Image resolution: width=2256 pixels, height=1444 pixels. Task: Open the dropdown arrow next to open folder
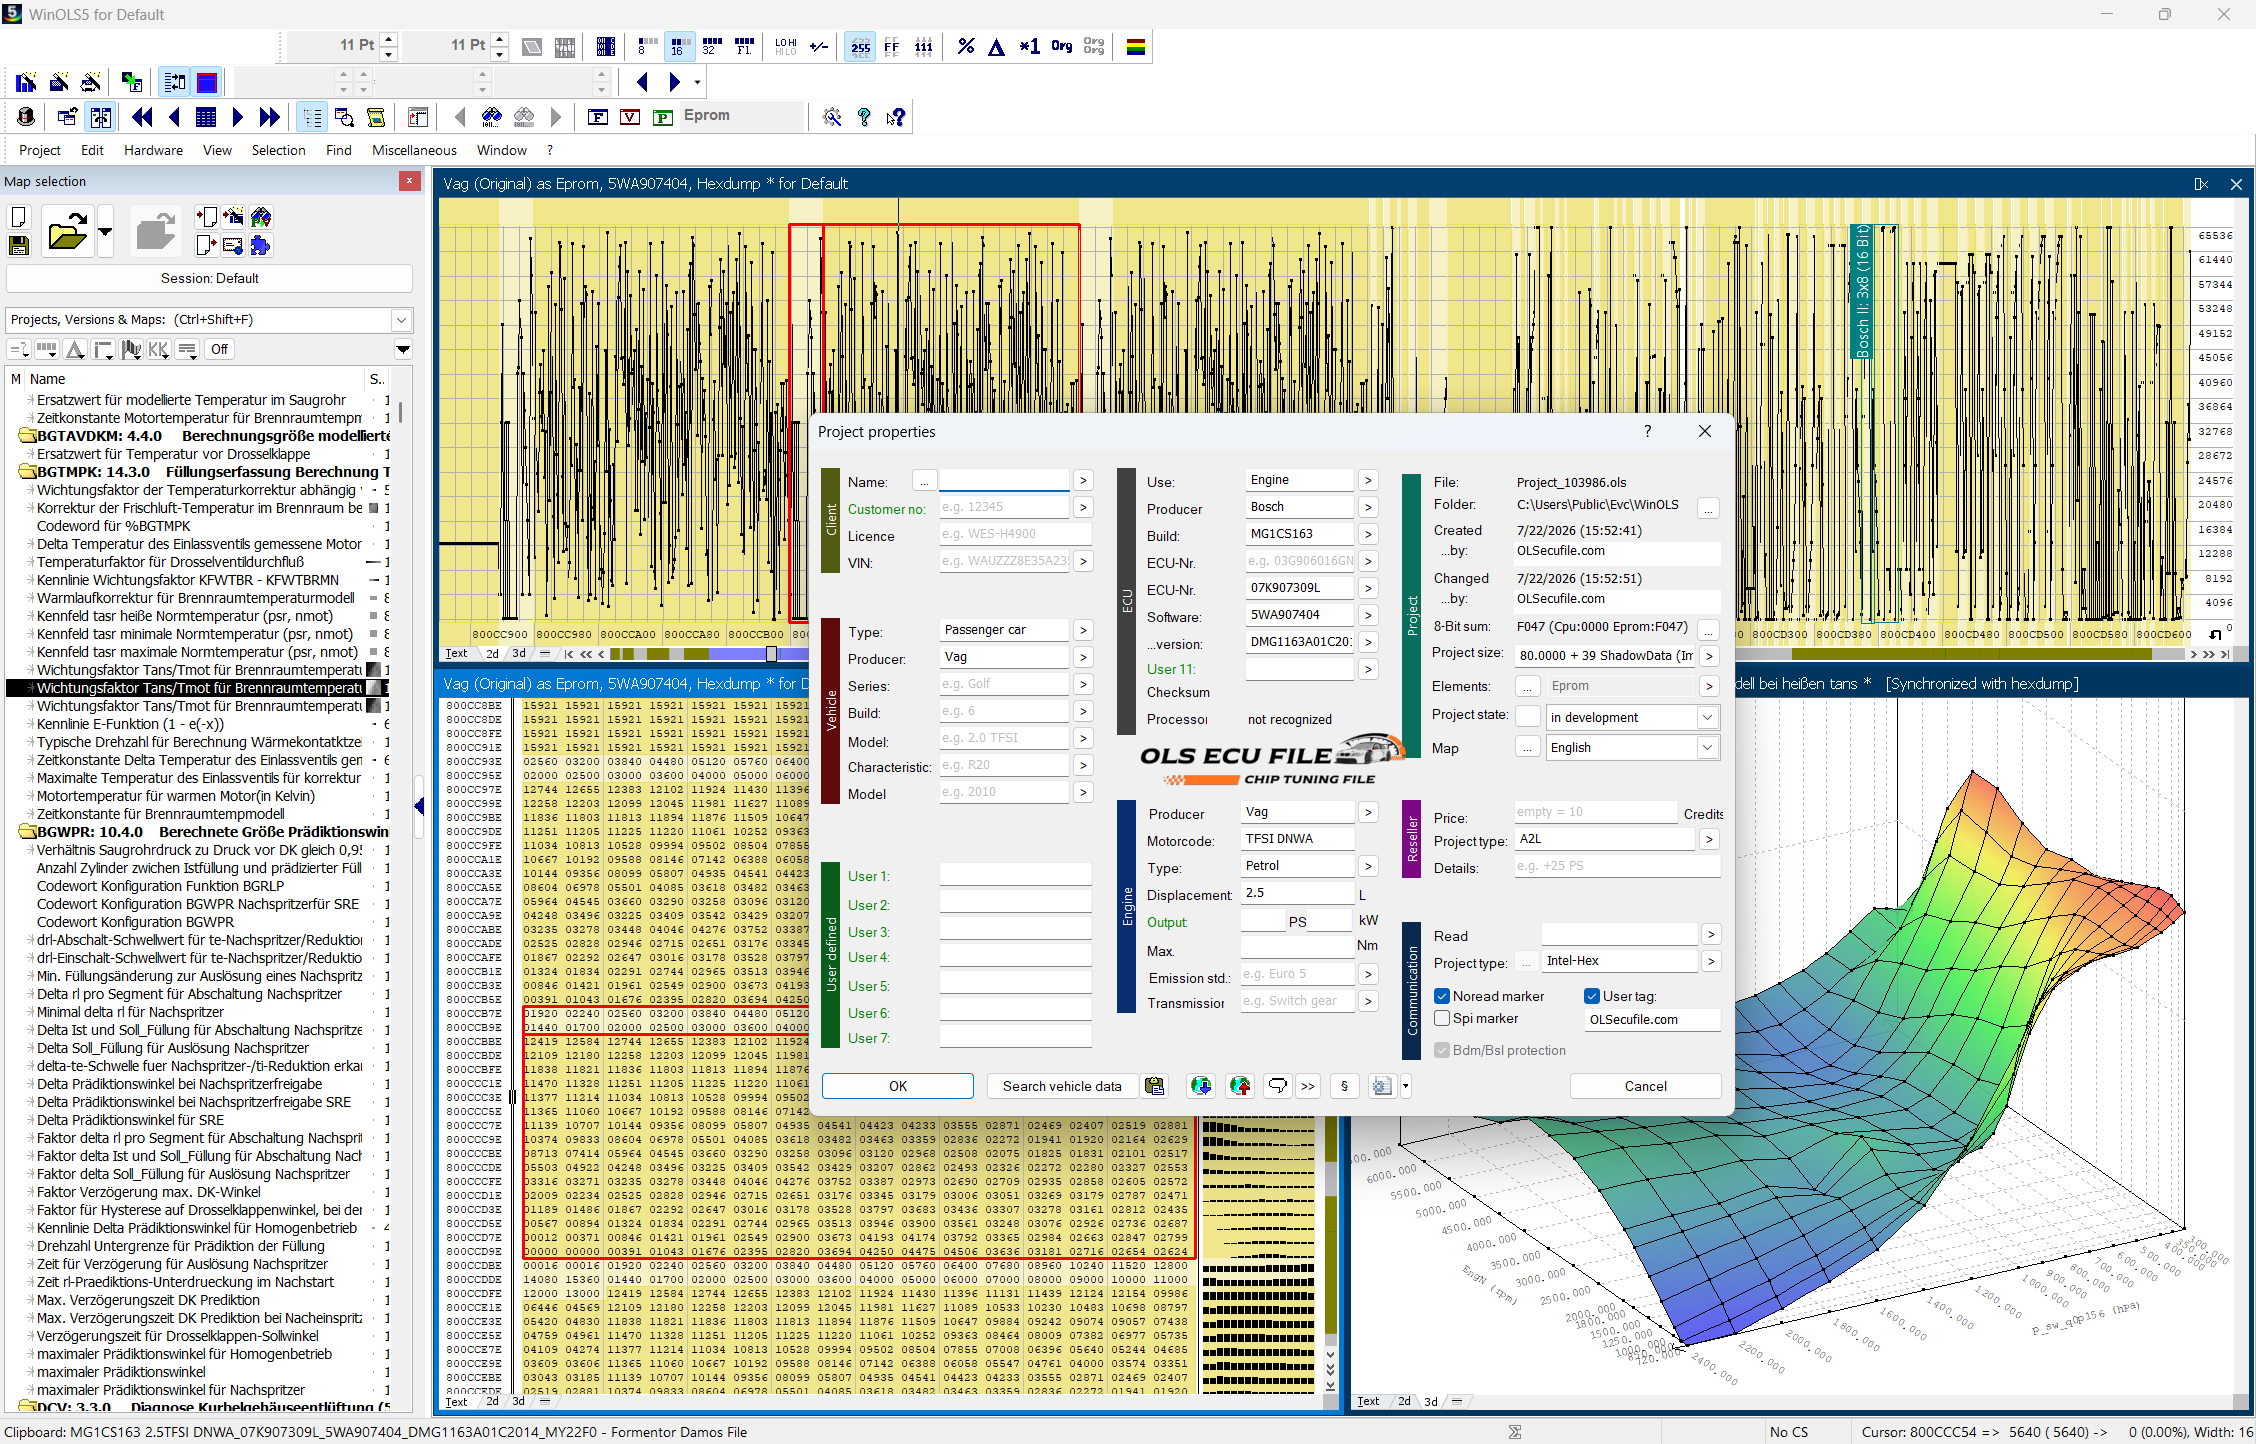[105, 232]
